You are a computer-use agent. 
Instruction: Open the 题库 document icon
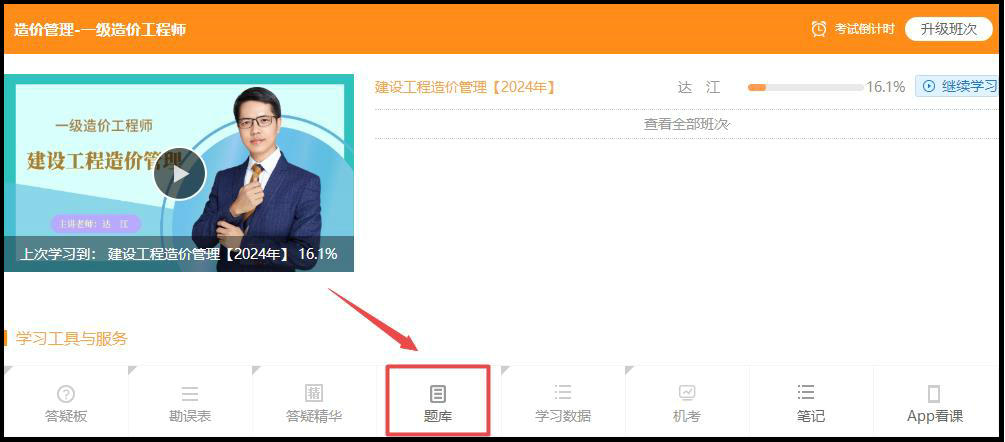(438, 394)
